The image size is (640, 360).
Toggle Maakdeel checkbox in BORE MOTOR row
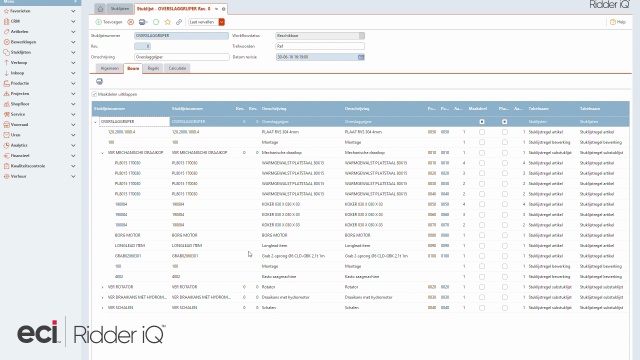(482, 235)
